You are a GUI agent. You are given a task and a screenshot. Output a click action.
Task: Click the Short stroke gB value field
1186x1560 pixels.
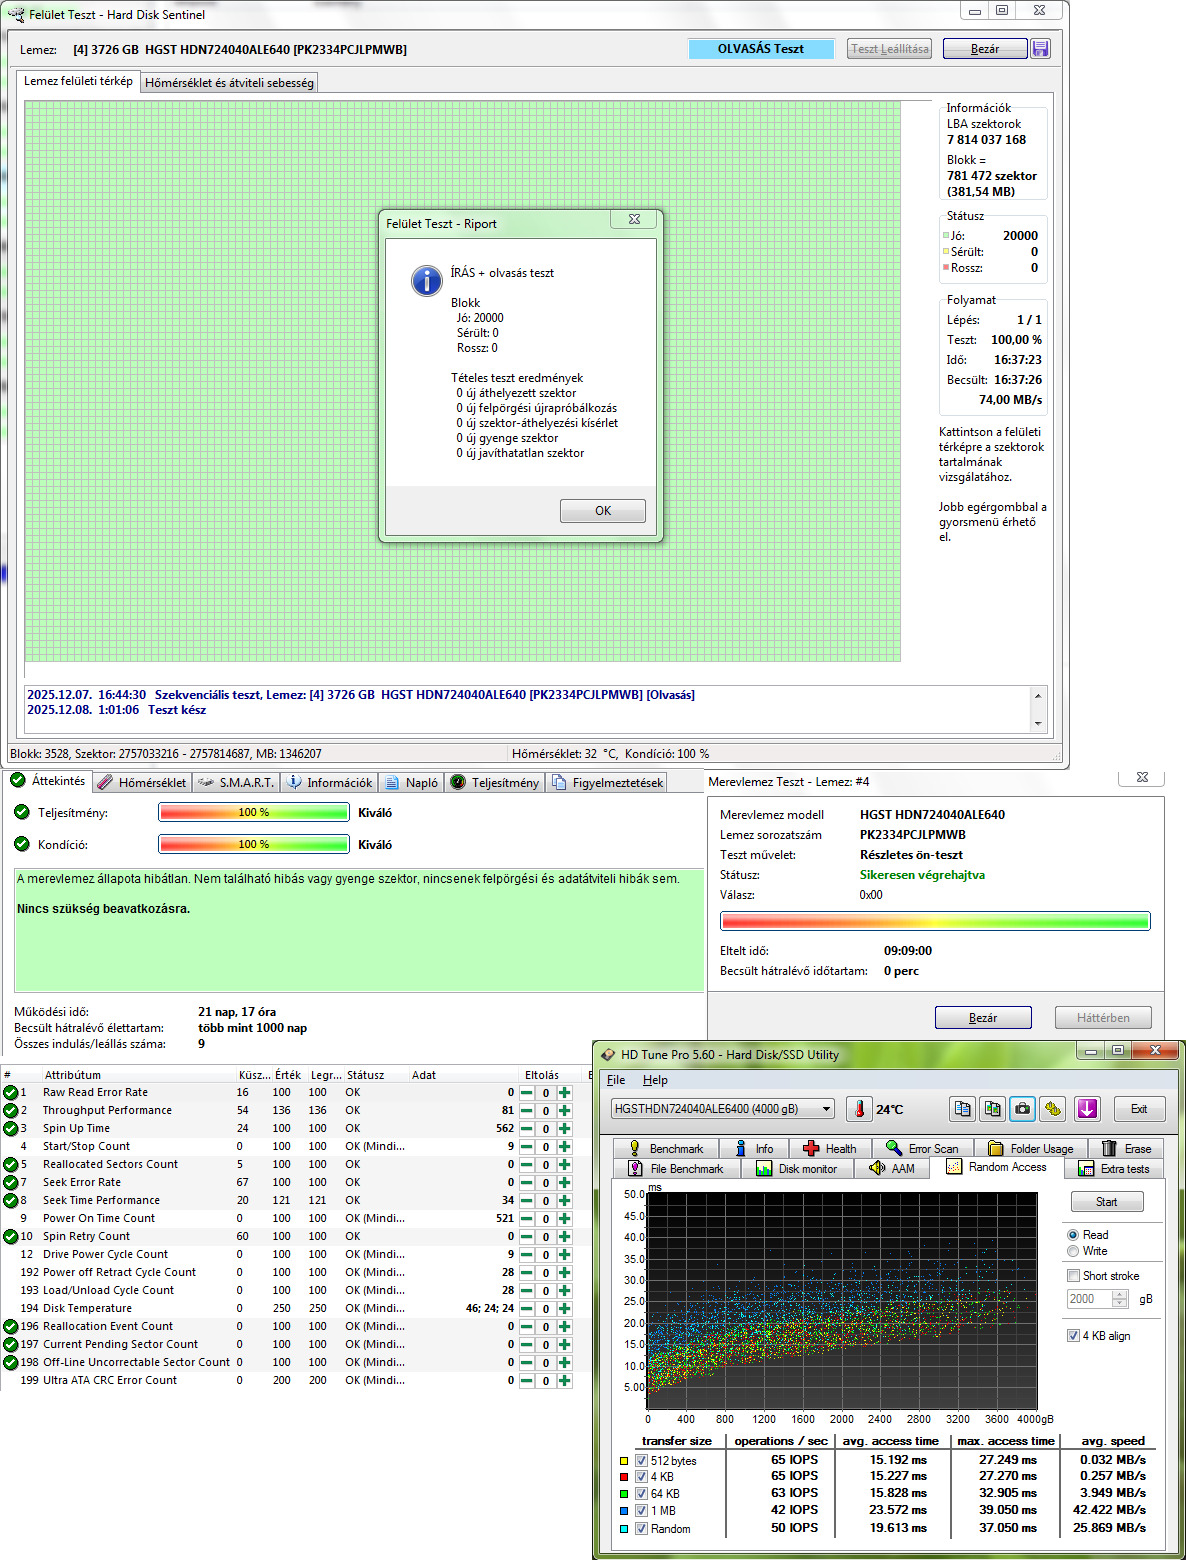point(1090,1299)
